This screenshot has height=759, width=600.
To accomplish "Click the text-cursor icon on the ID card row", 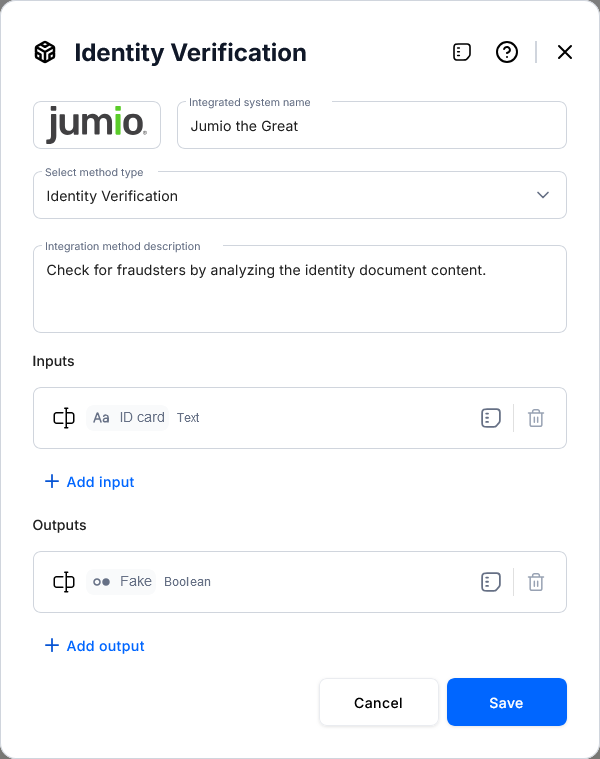I will (x=64, y=418).
